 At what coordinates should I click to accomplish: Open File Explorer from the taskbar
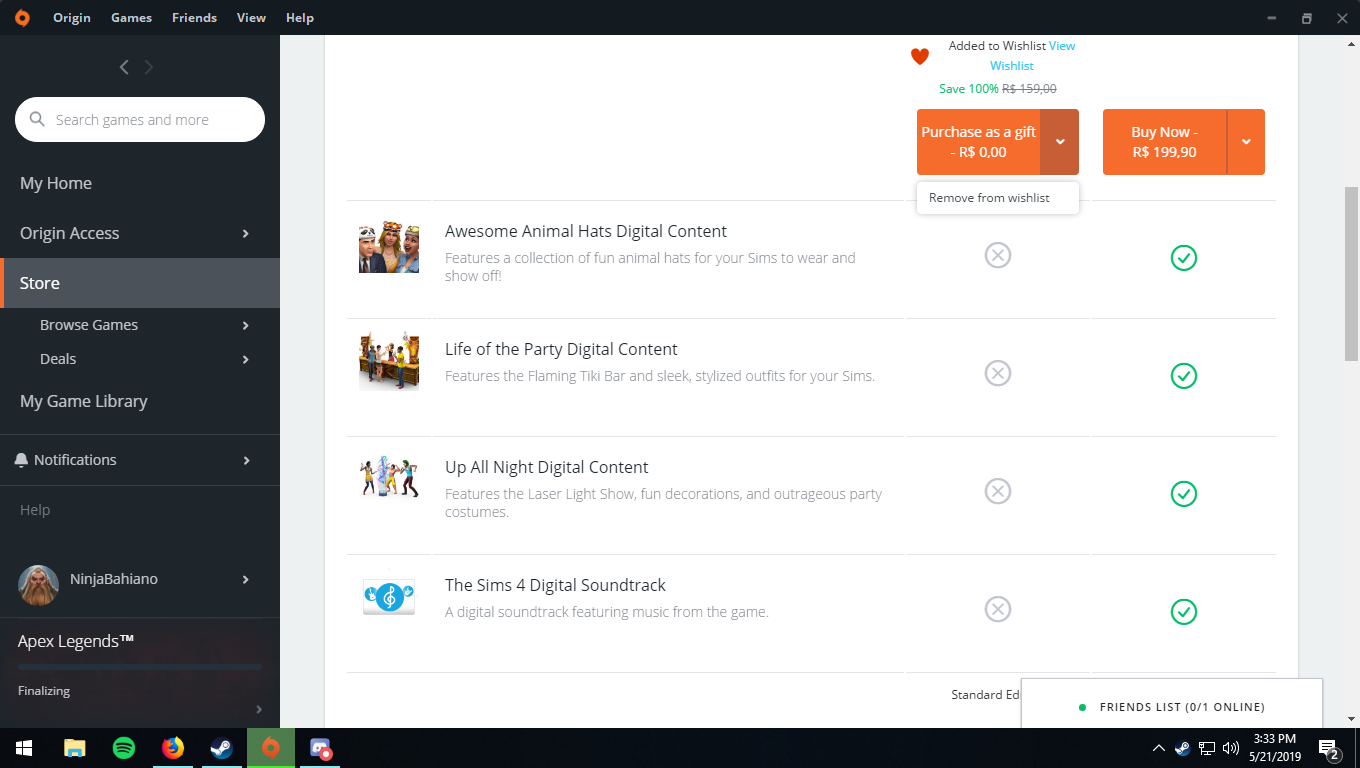[x=75, y=748]
